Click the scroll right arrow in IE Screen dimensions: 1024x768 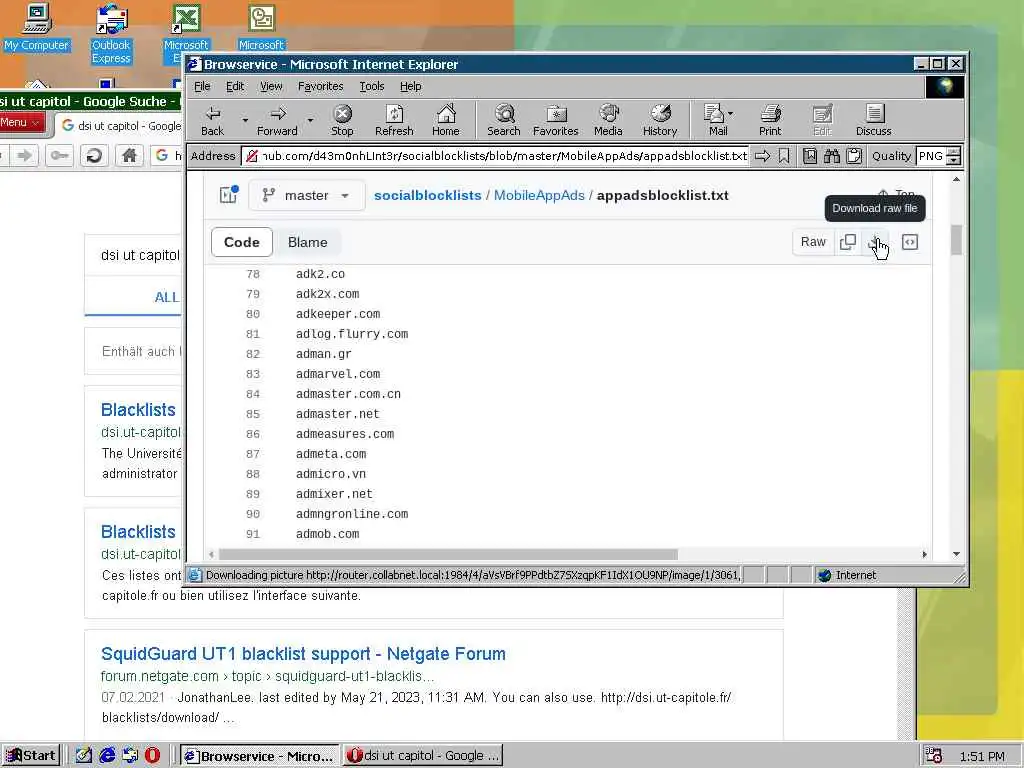[x=925, y=554]
